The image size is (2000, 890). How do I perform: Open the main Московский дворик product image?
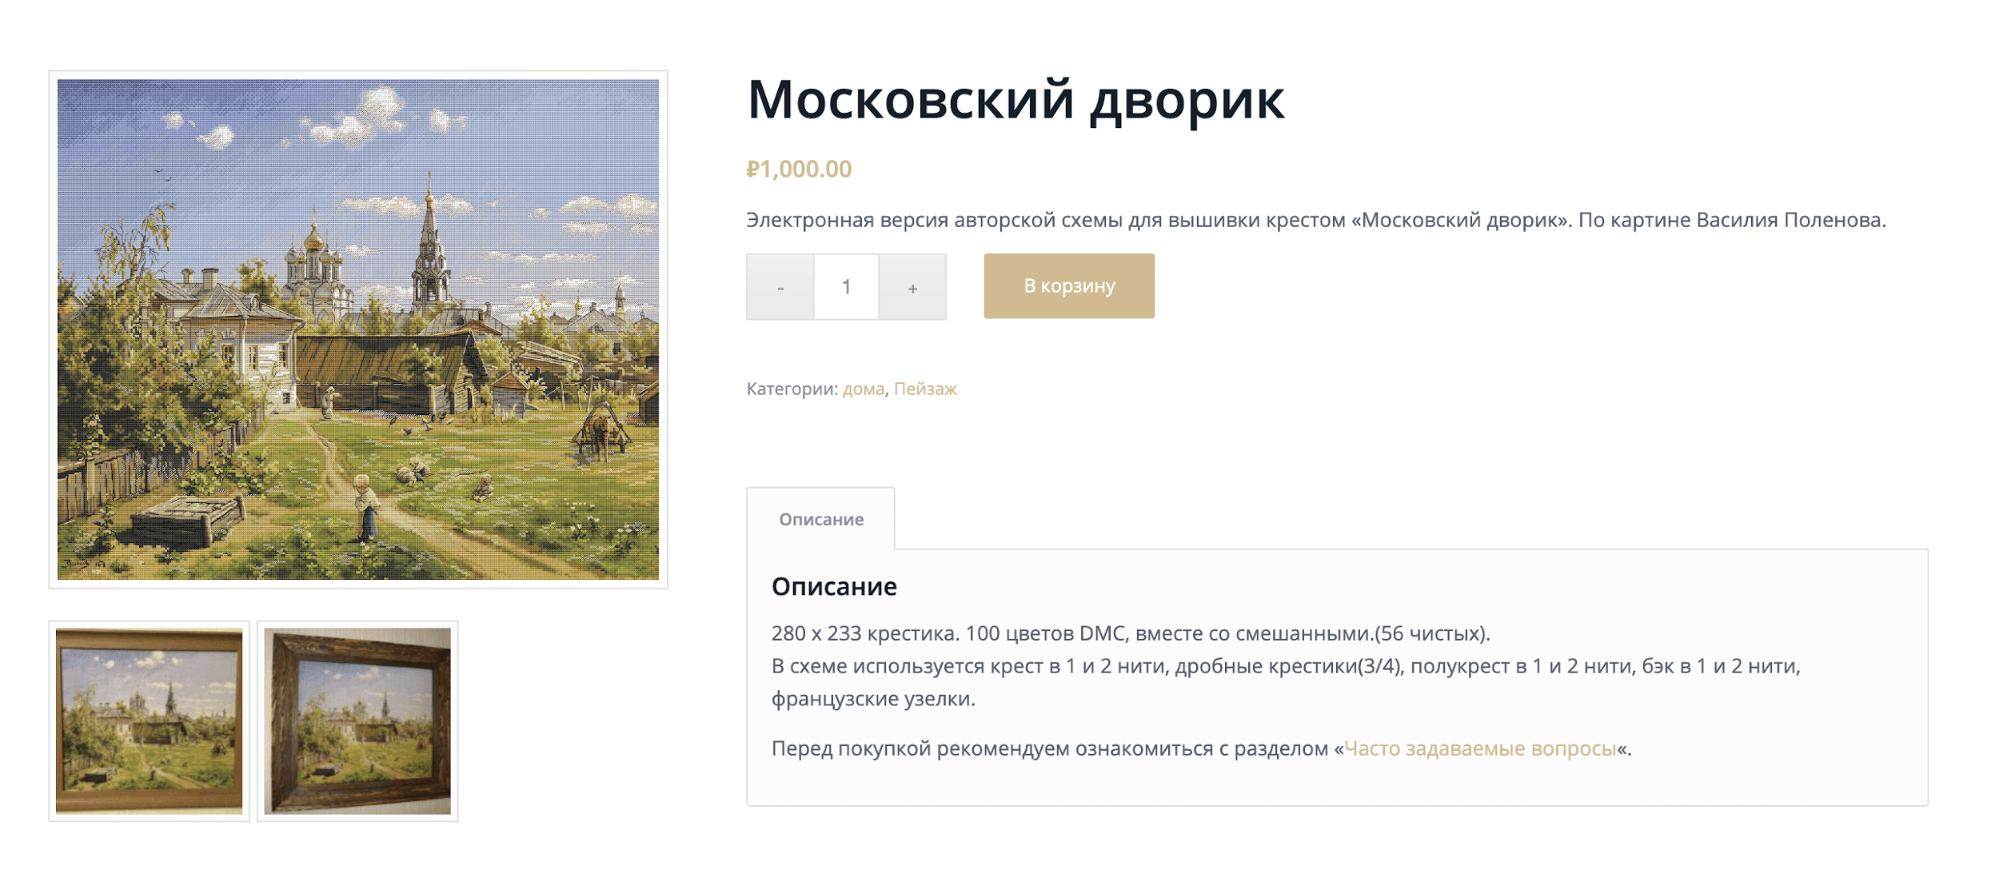click(x=358, y=330)
